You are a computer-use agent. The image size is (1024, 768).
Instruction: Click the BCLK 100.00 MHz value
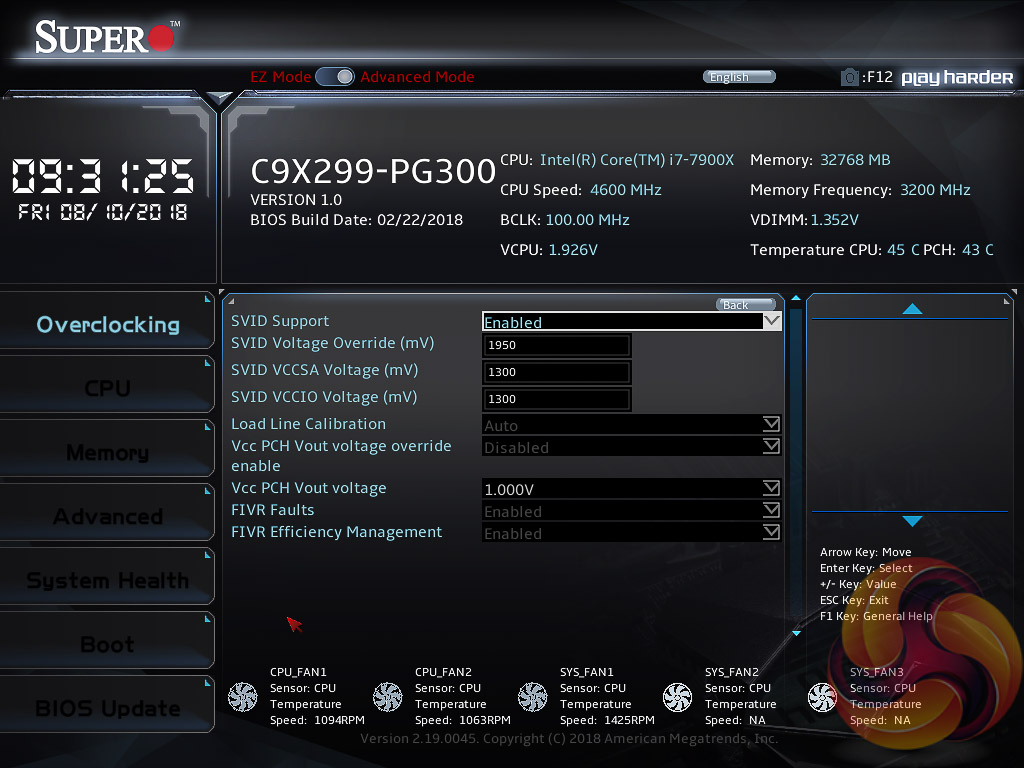coord(587,219)
